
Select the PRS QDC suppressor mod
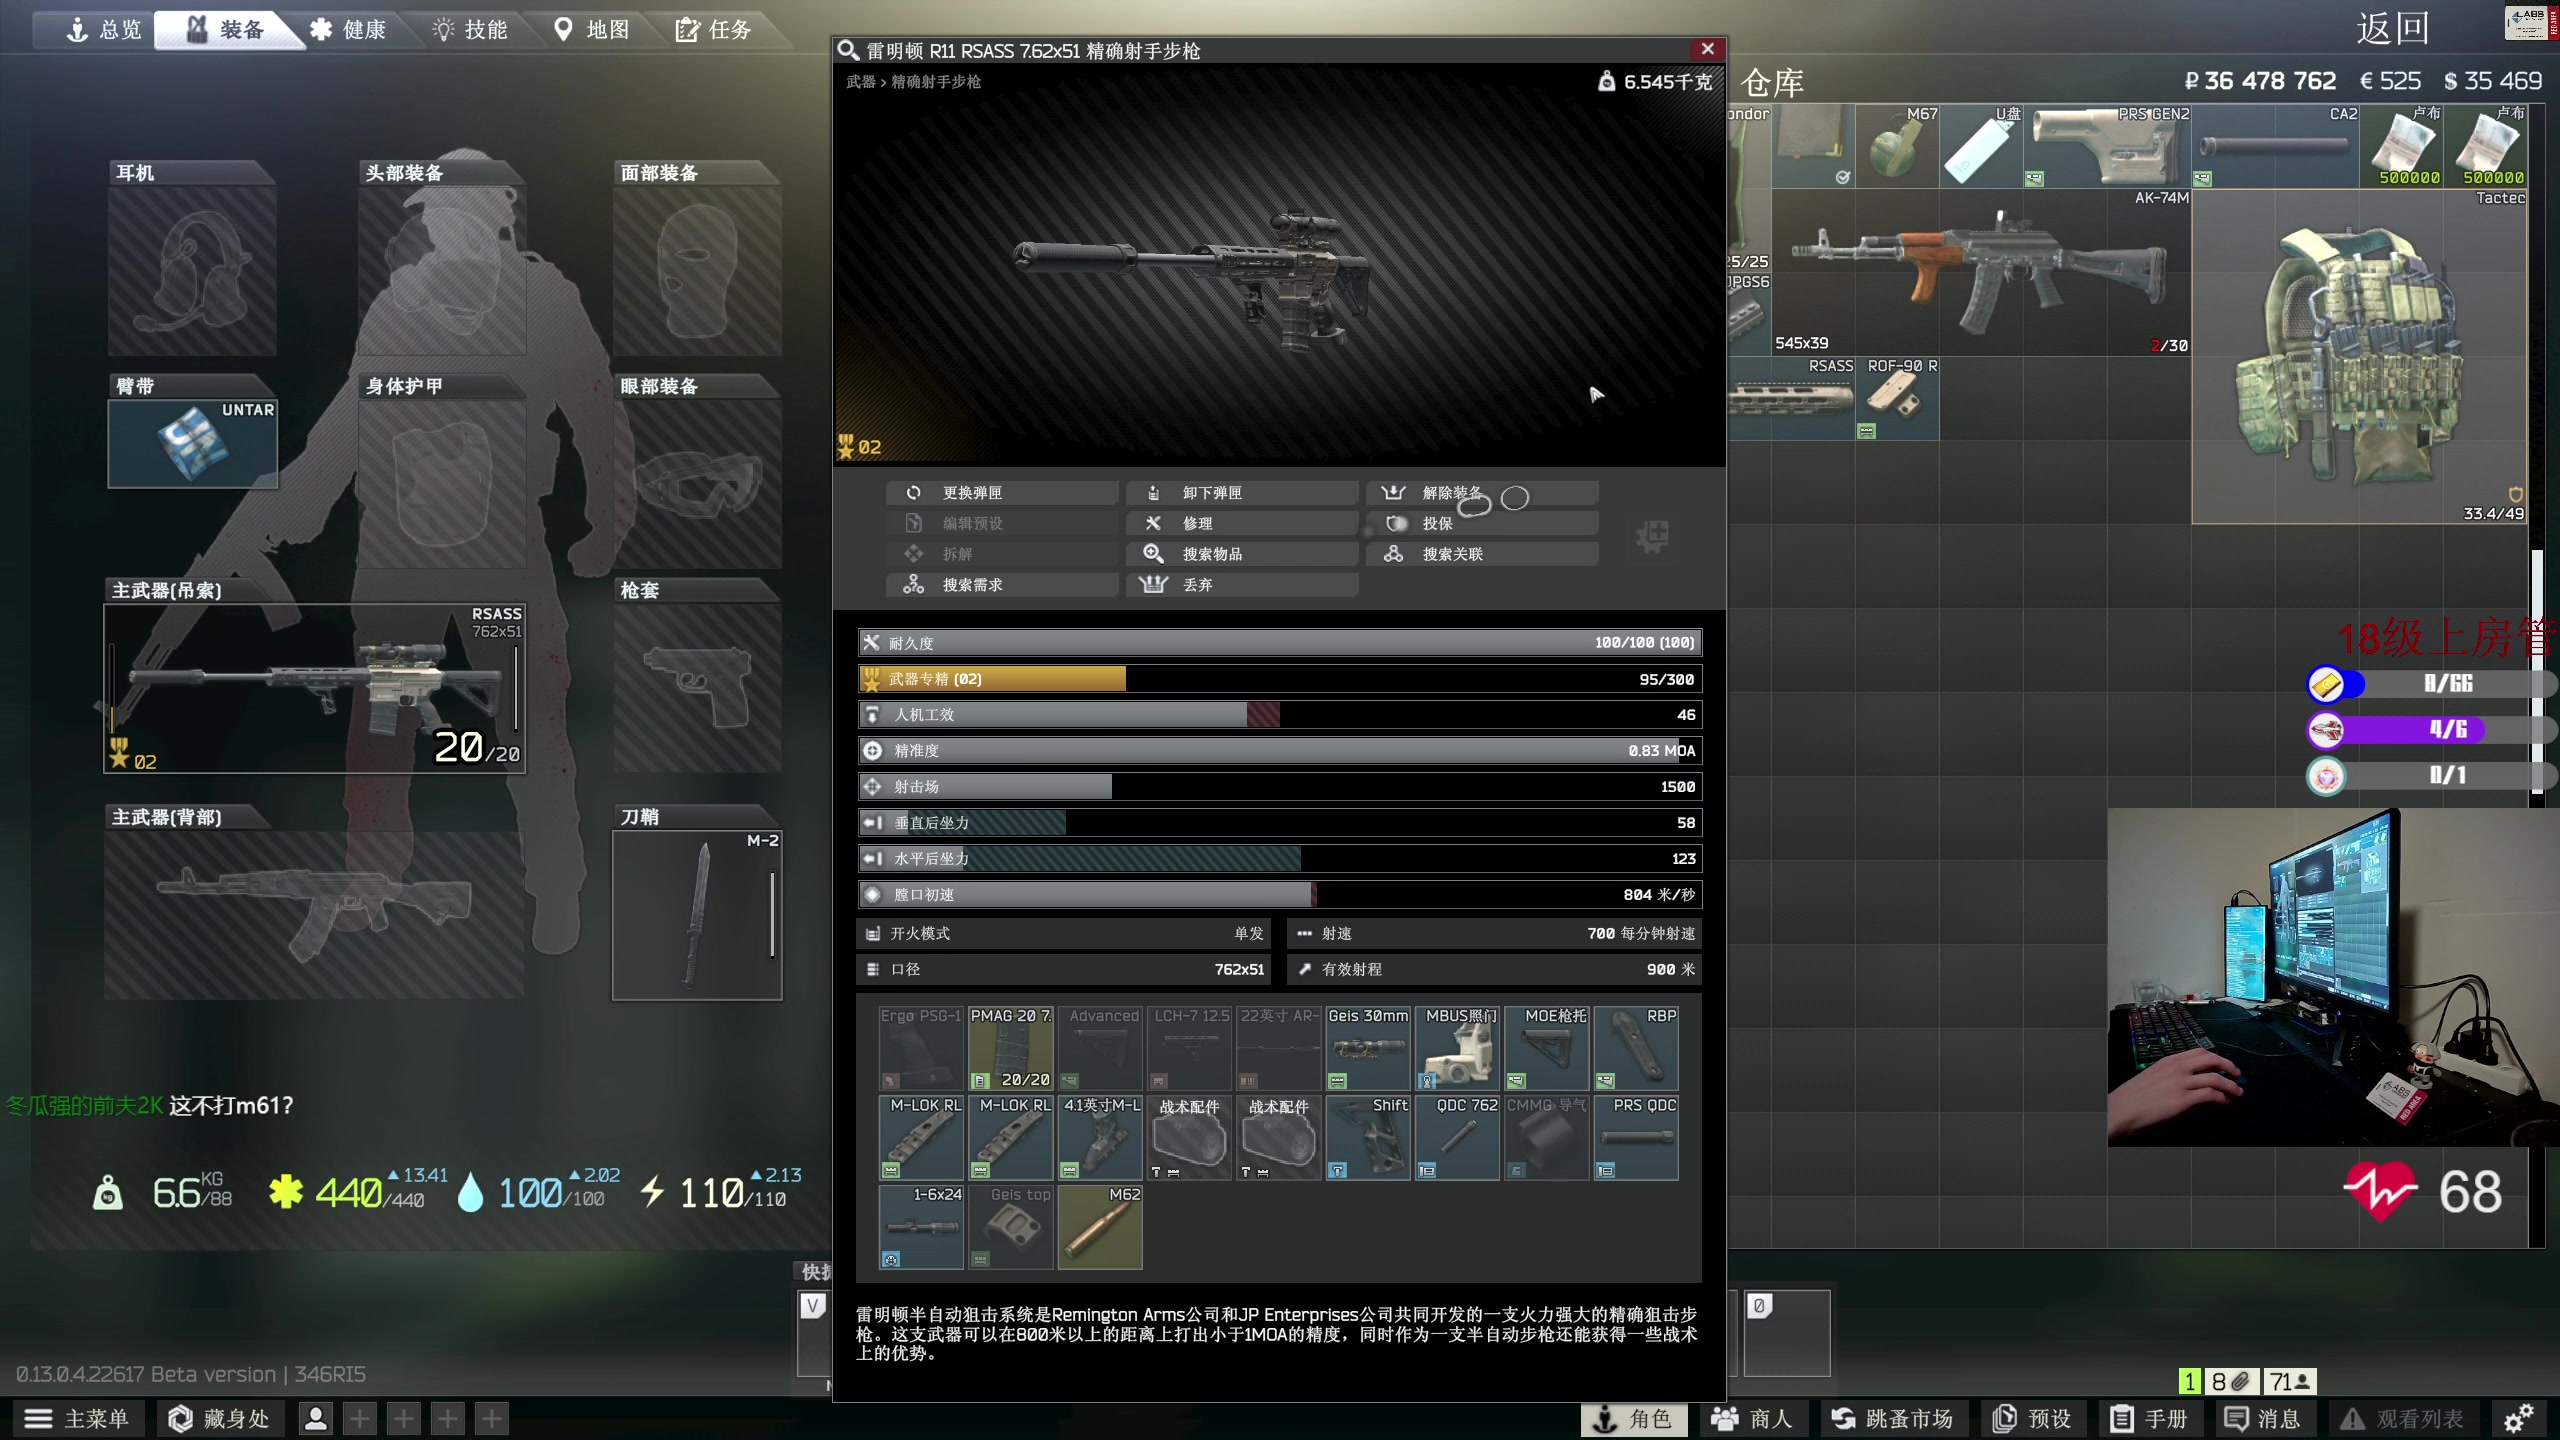pos(1636,1138)
